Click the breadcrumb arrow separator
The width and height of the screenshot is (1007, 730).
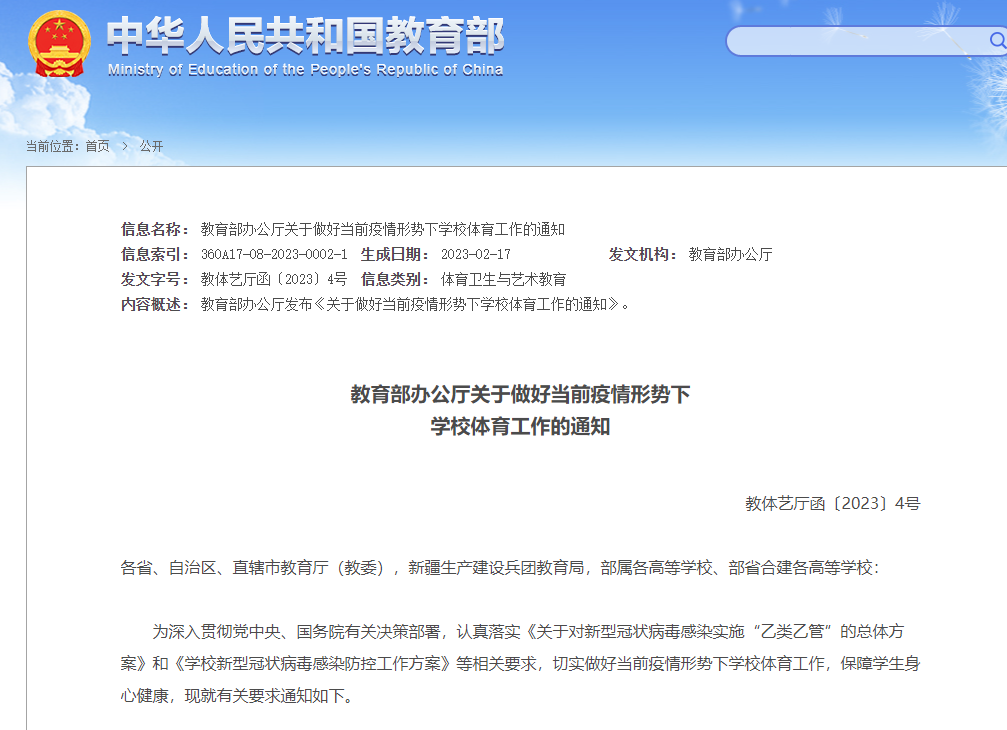click(125, 146)
